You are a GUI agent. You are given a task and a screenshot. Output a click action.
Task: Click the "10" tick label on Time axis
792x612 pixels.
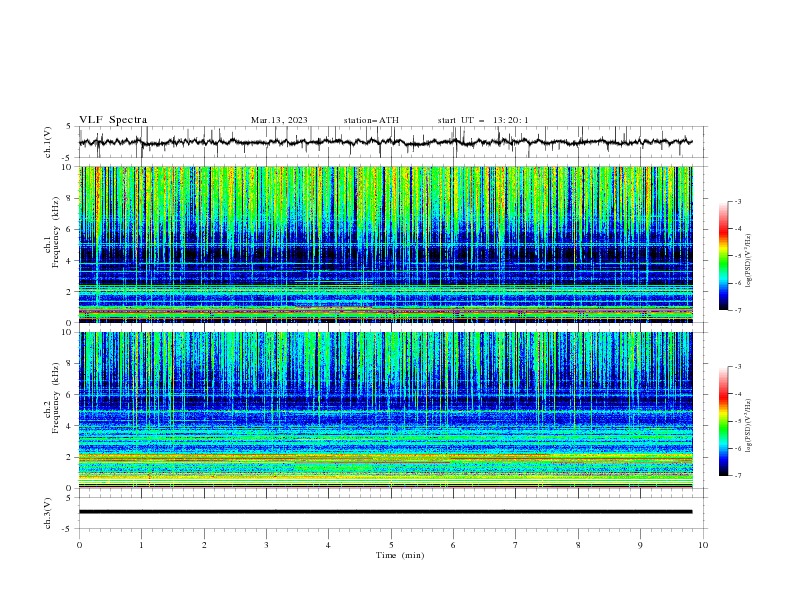click(x=703, y=545)
